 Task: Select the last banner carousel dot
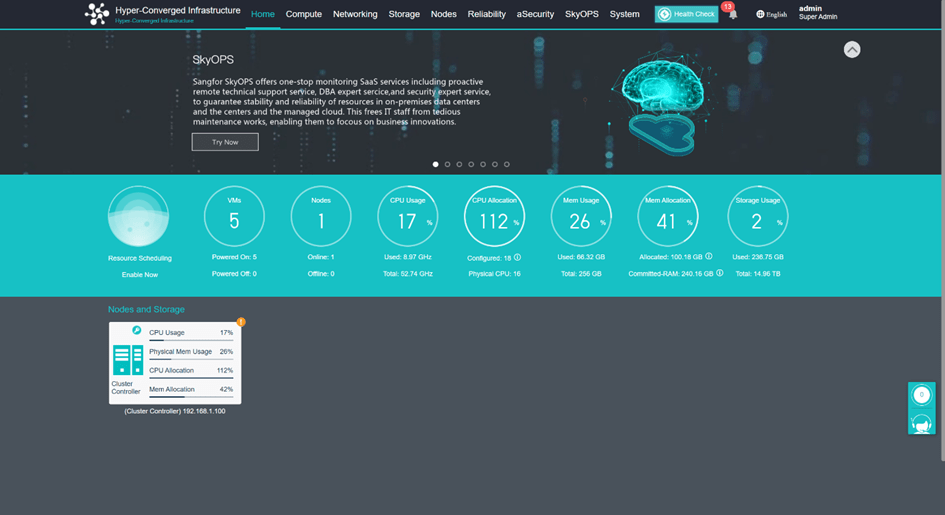coord(507,164)
